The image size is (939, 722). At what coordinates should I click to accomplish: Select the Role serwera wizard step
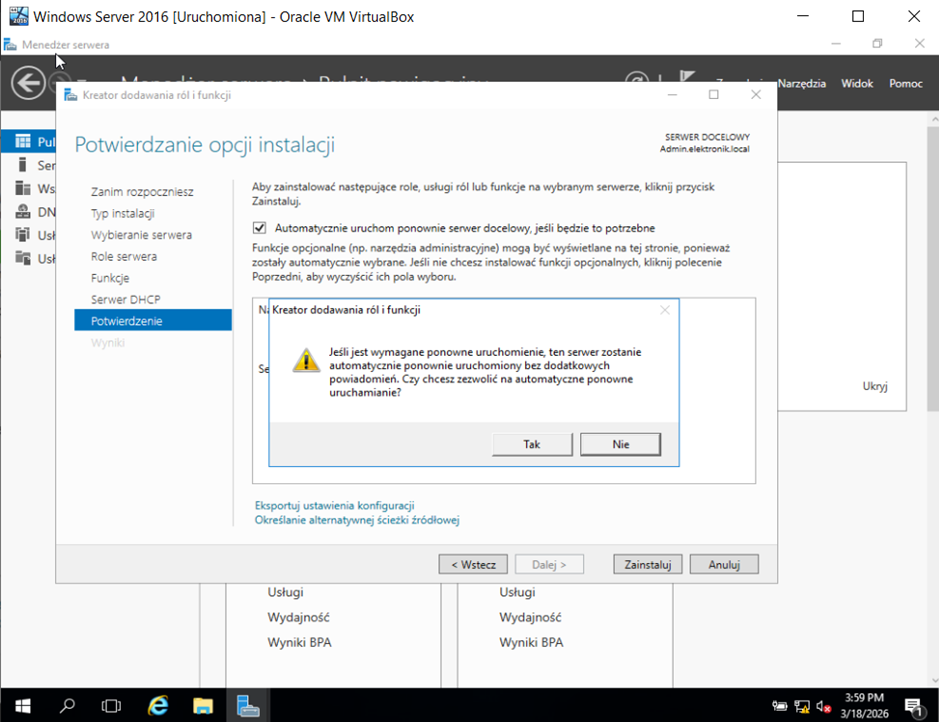(x=123, y=257)
